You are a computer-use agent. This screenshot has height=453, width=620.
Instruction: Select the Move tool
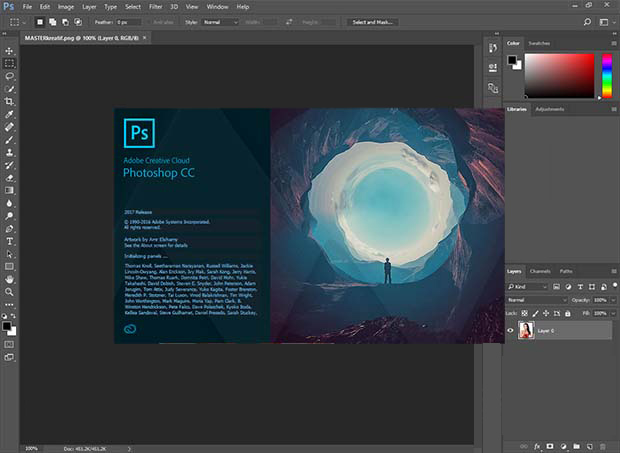click(x=9, y=51)
